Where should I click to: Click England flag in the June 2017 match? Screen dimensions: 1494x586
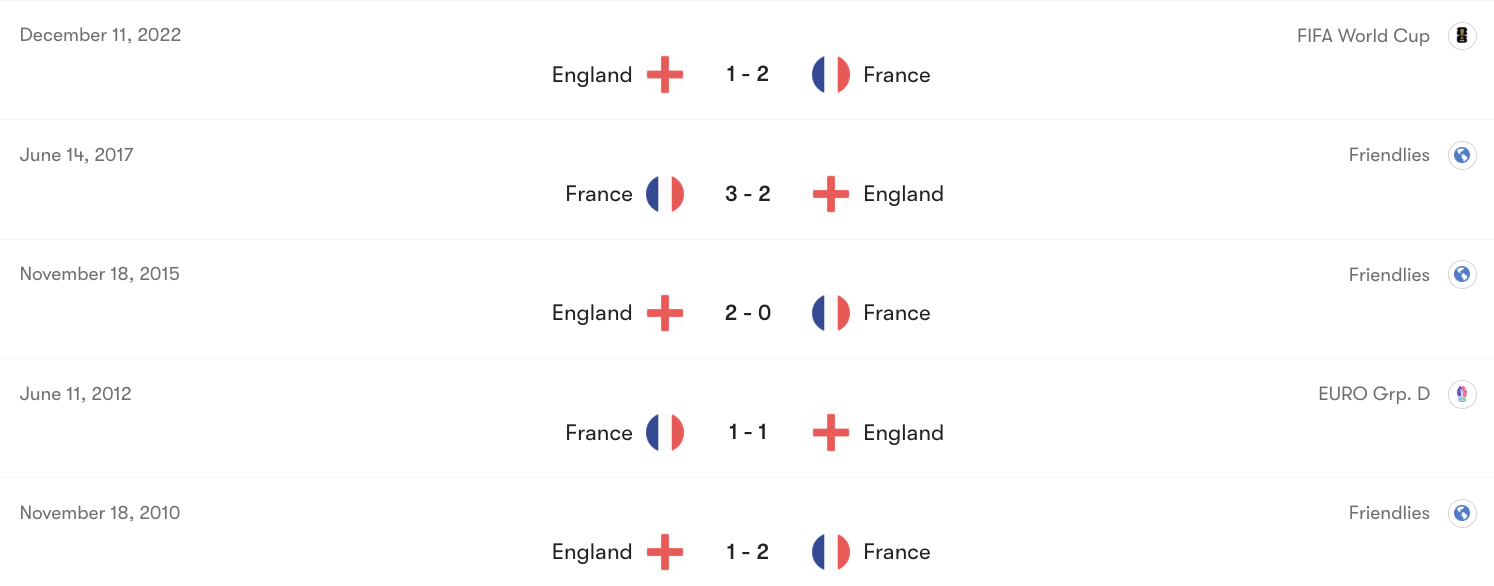tap(831, 194)
